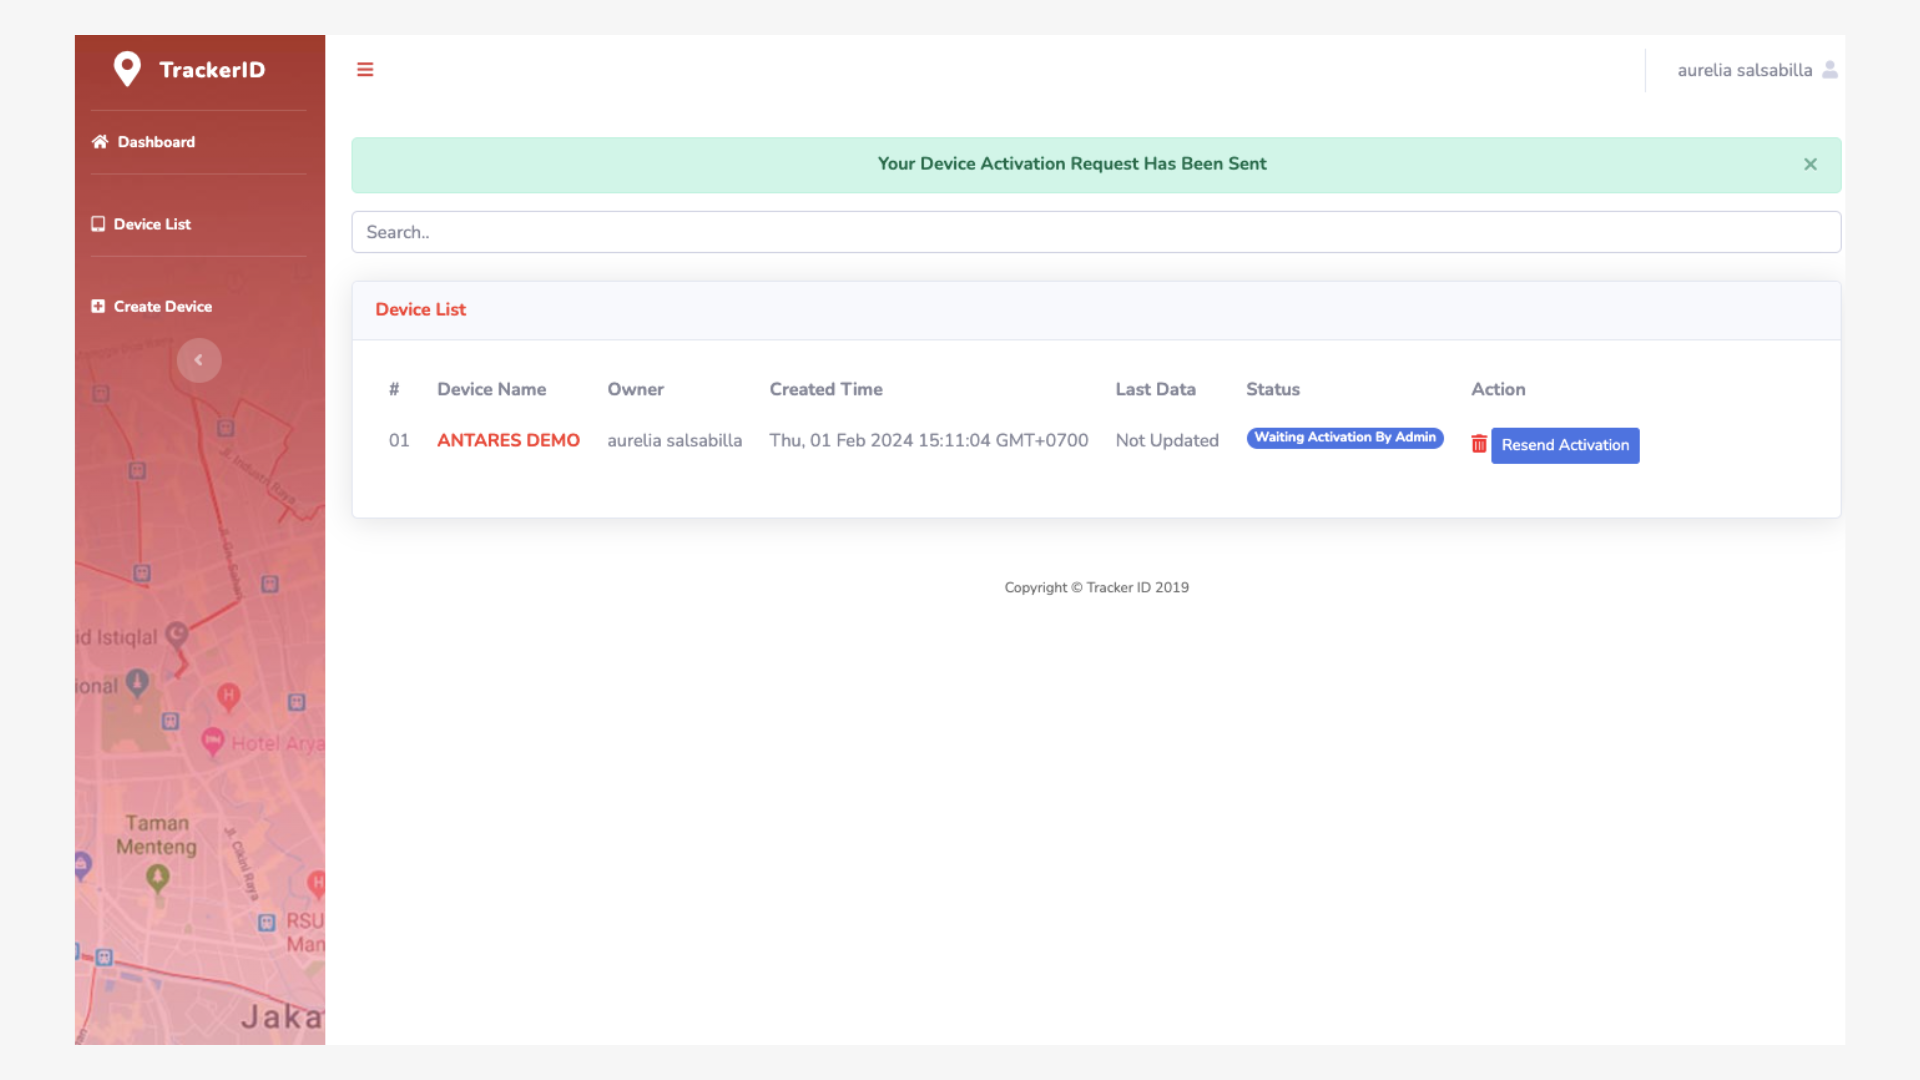
Task: Click the TrackerID brand title text
Action: pos(212,70)
